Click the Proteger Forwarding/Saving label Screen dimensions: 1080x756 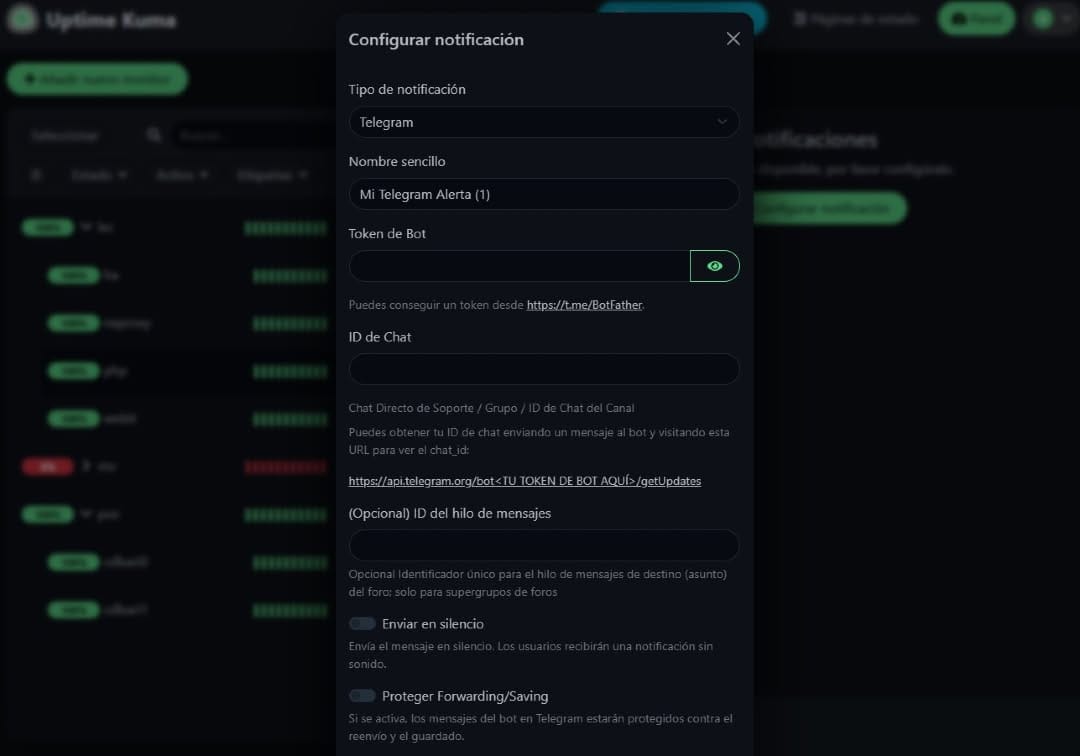[x=465, y=696]
